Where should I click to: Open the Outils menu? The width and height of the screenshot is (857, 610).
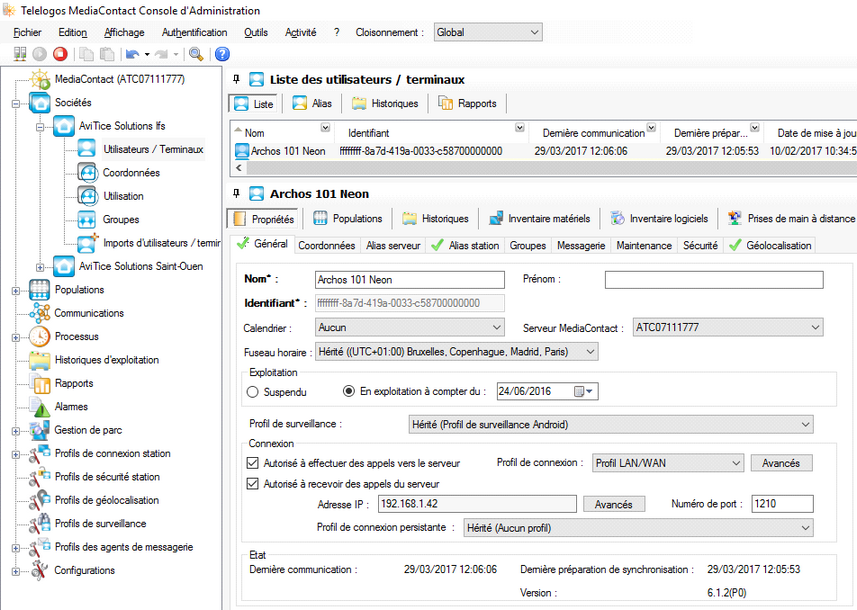[x=256, y=32]
